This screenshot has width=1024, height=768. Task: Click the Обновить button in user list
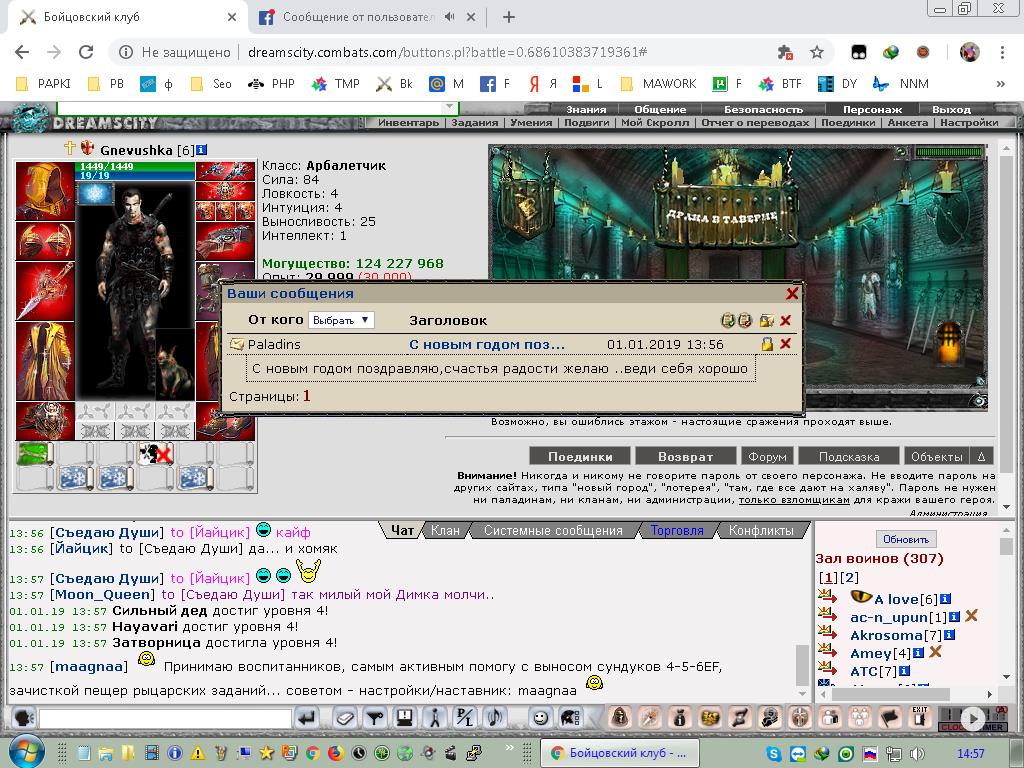[906, 539]
